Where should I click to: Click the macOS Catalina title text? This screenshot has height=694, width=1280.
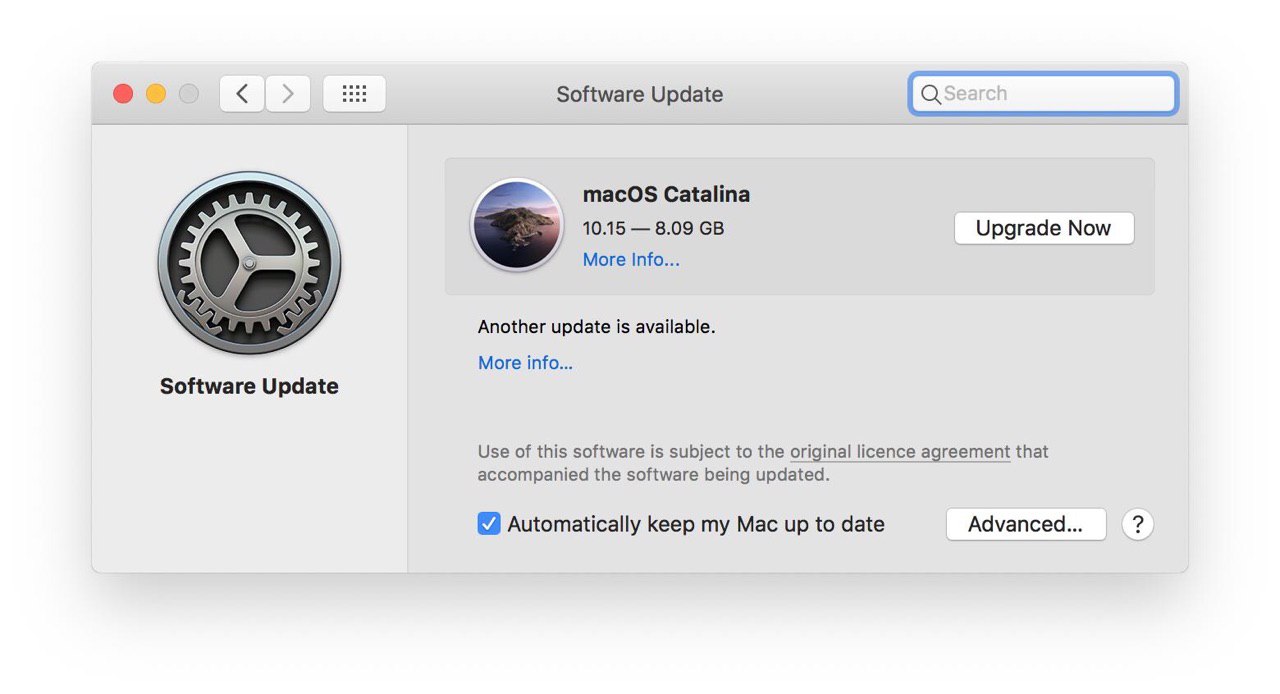pyautogui.click(x=666, y=194)
